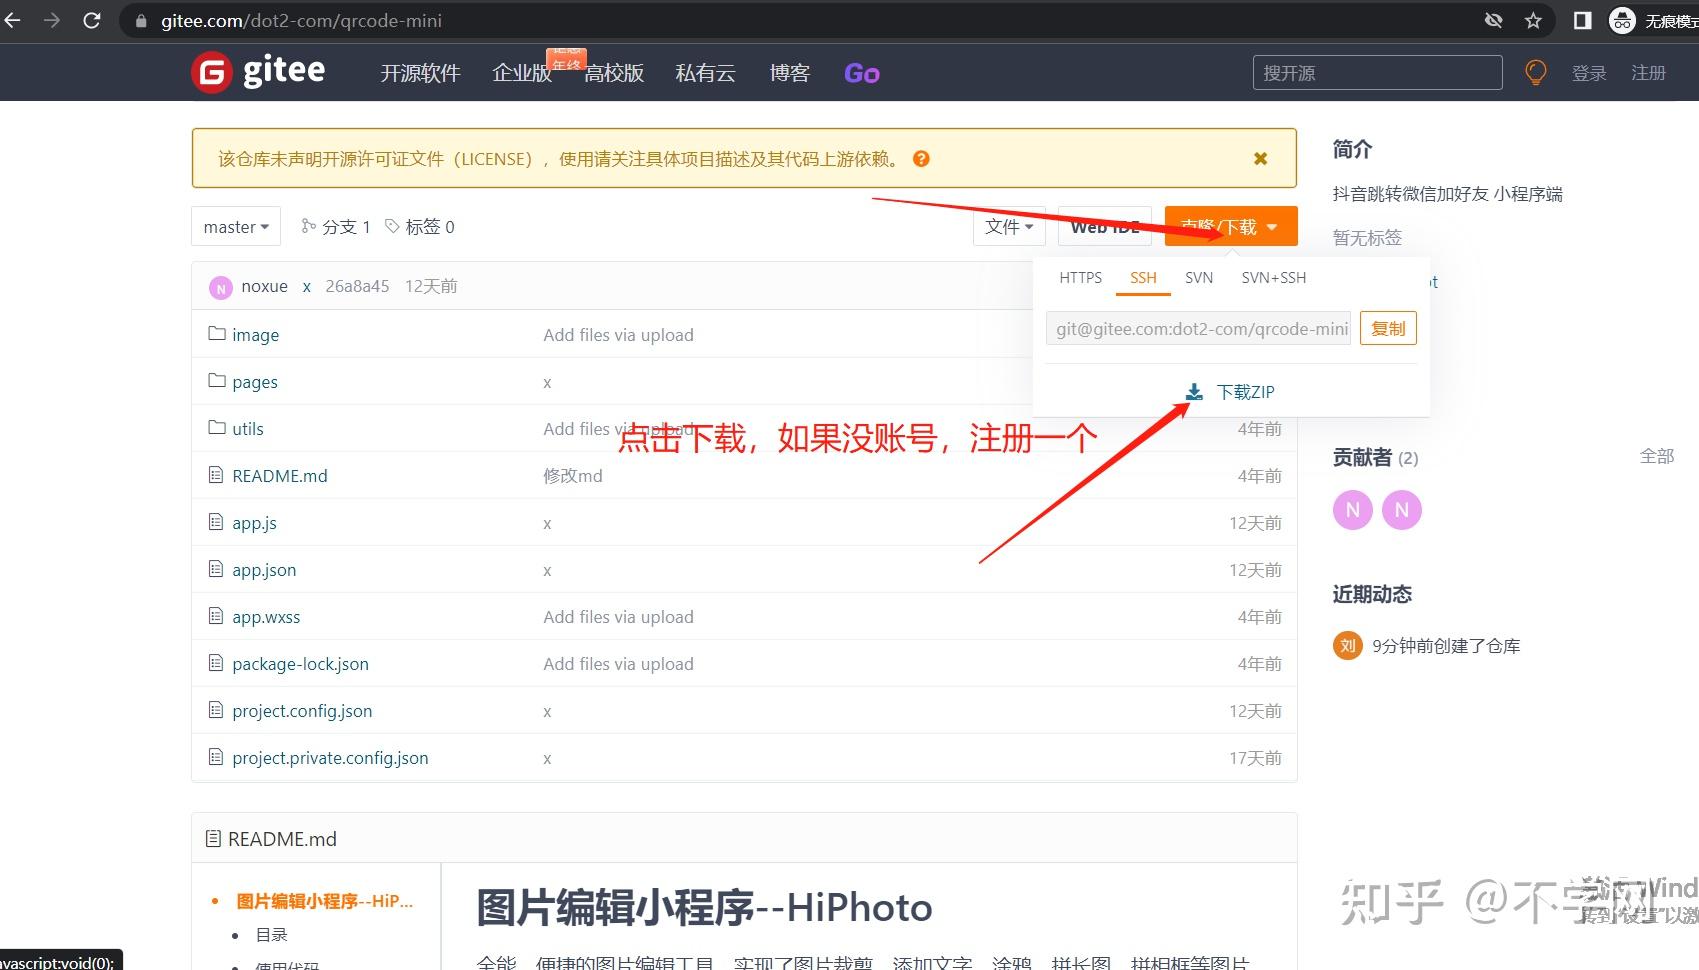Dismiss the license warning banner

pyautogui.click(x=1259, y=158)
